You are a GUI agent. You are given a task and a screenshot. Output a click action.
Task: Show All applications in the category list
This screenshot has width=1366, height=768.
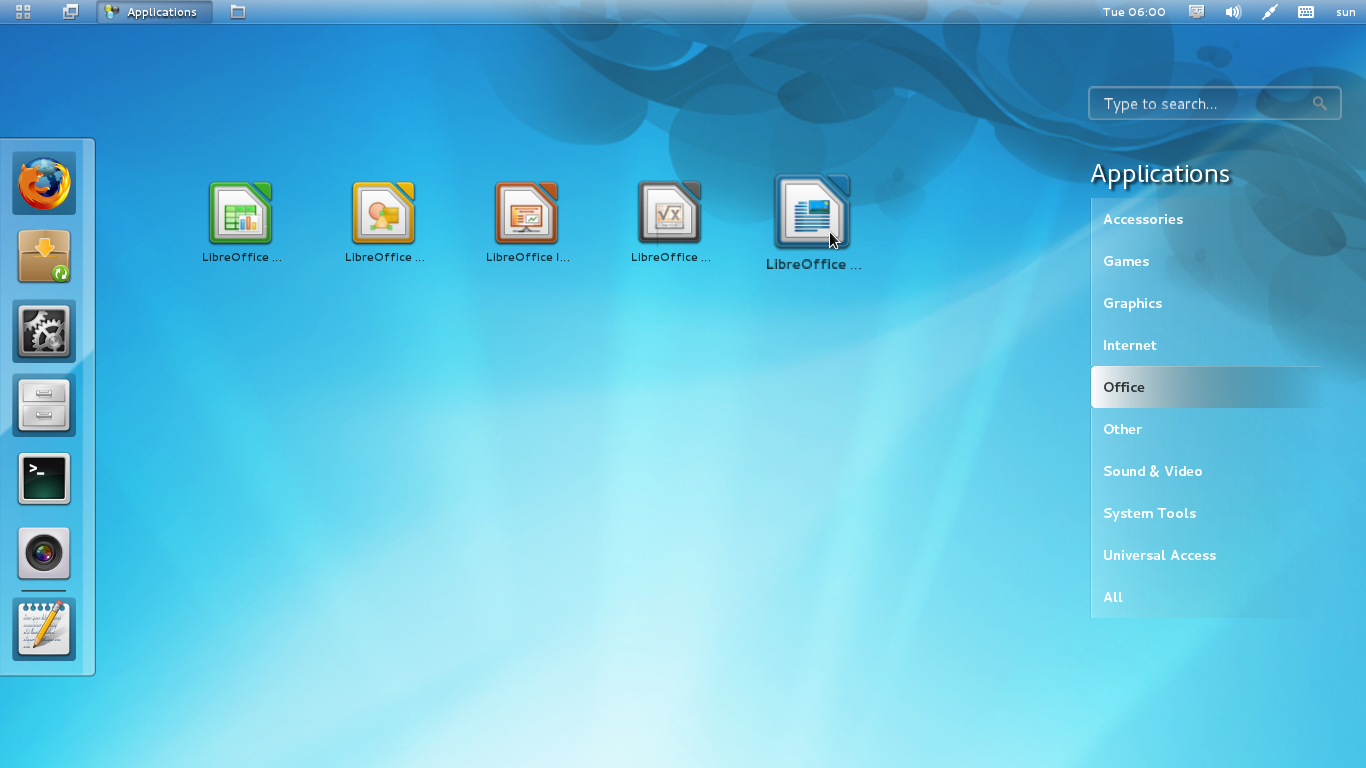(x=1112, y=597)
